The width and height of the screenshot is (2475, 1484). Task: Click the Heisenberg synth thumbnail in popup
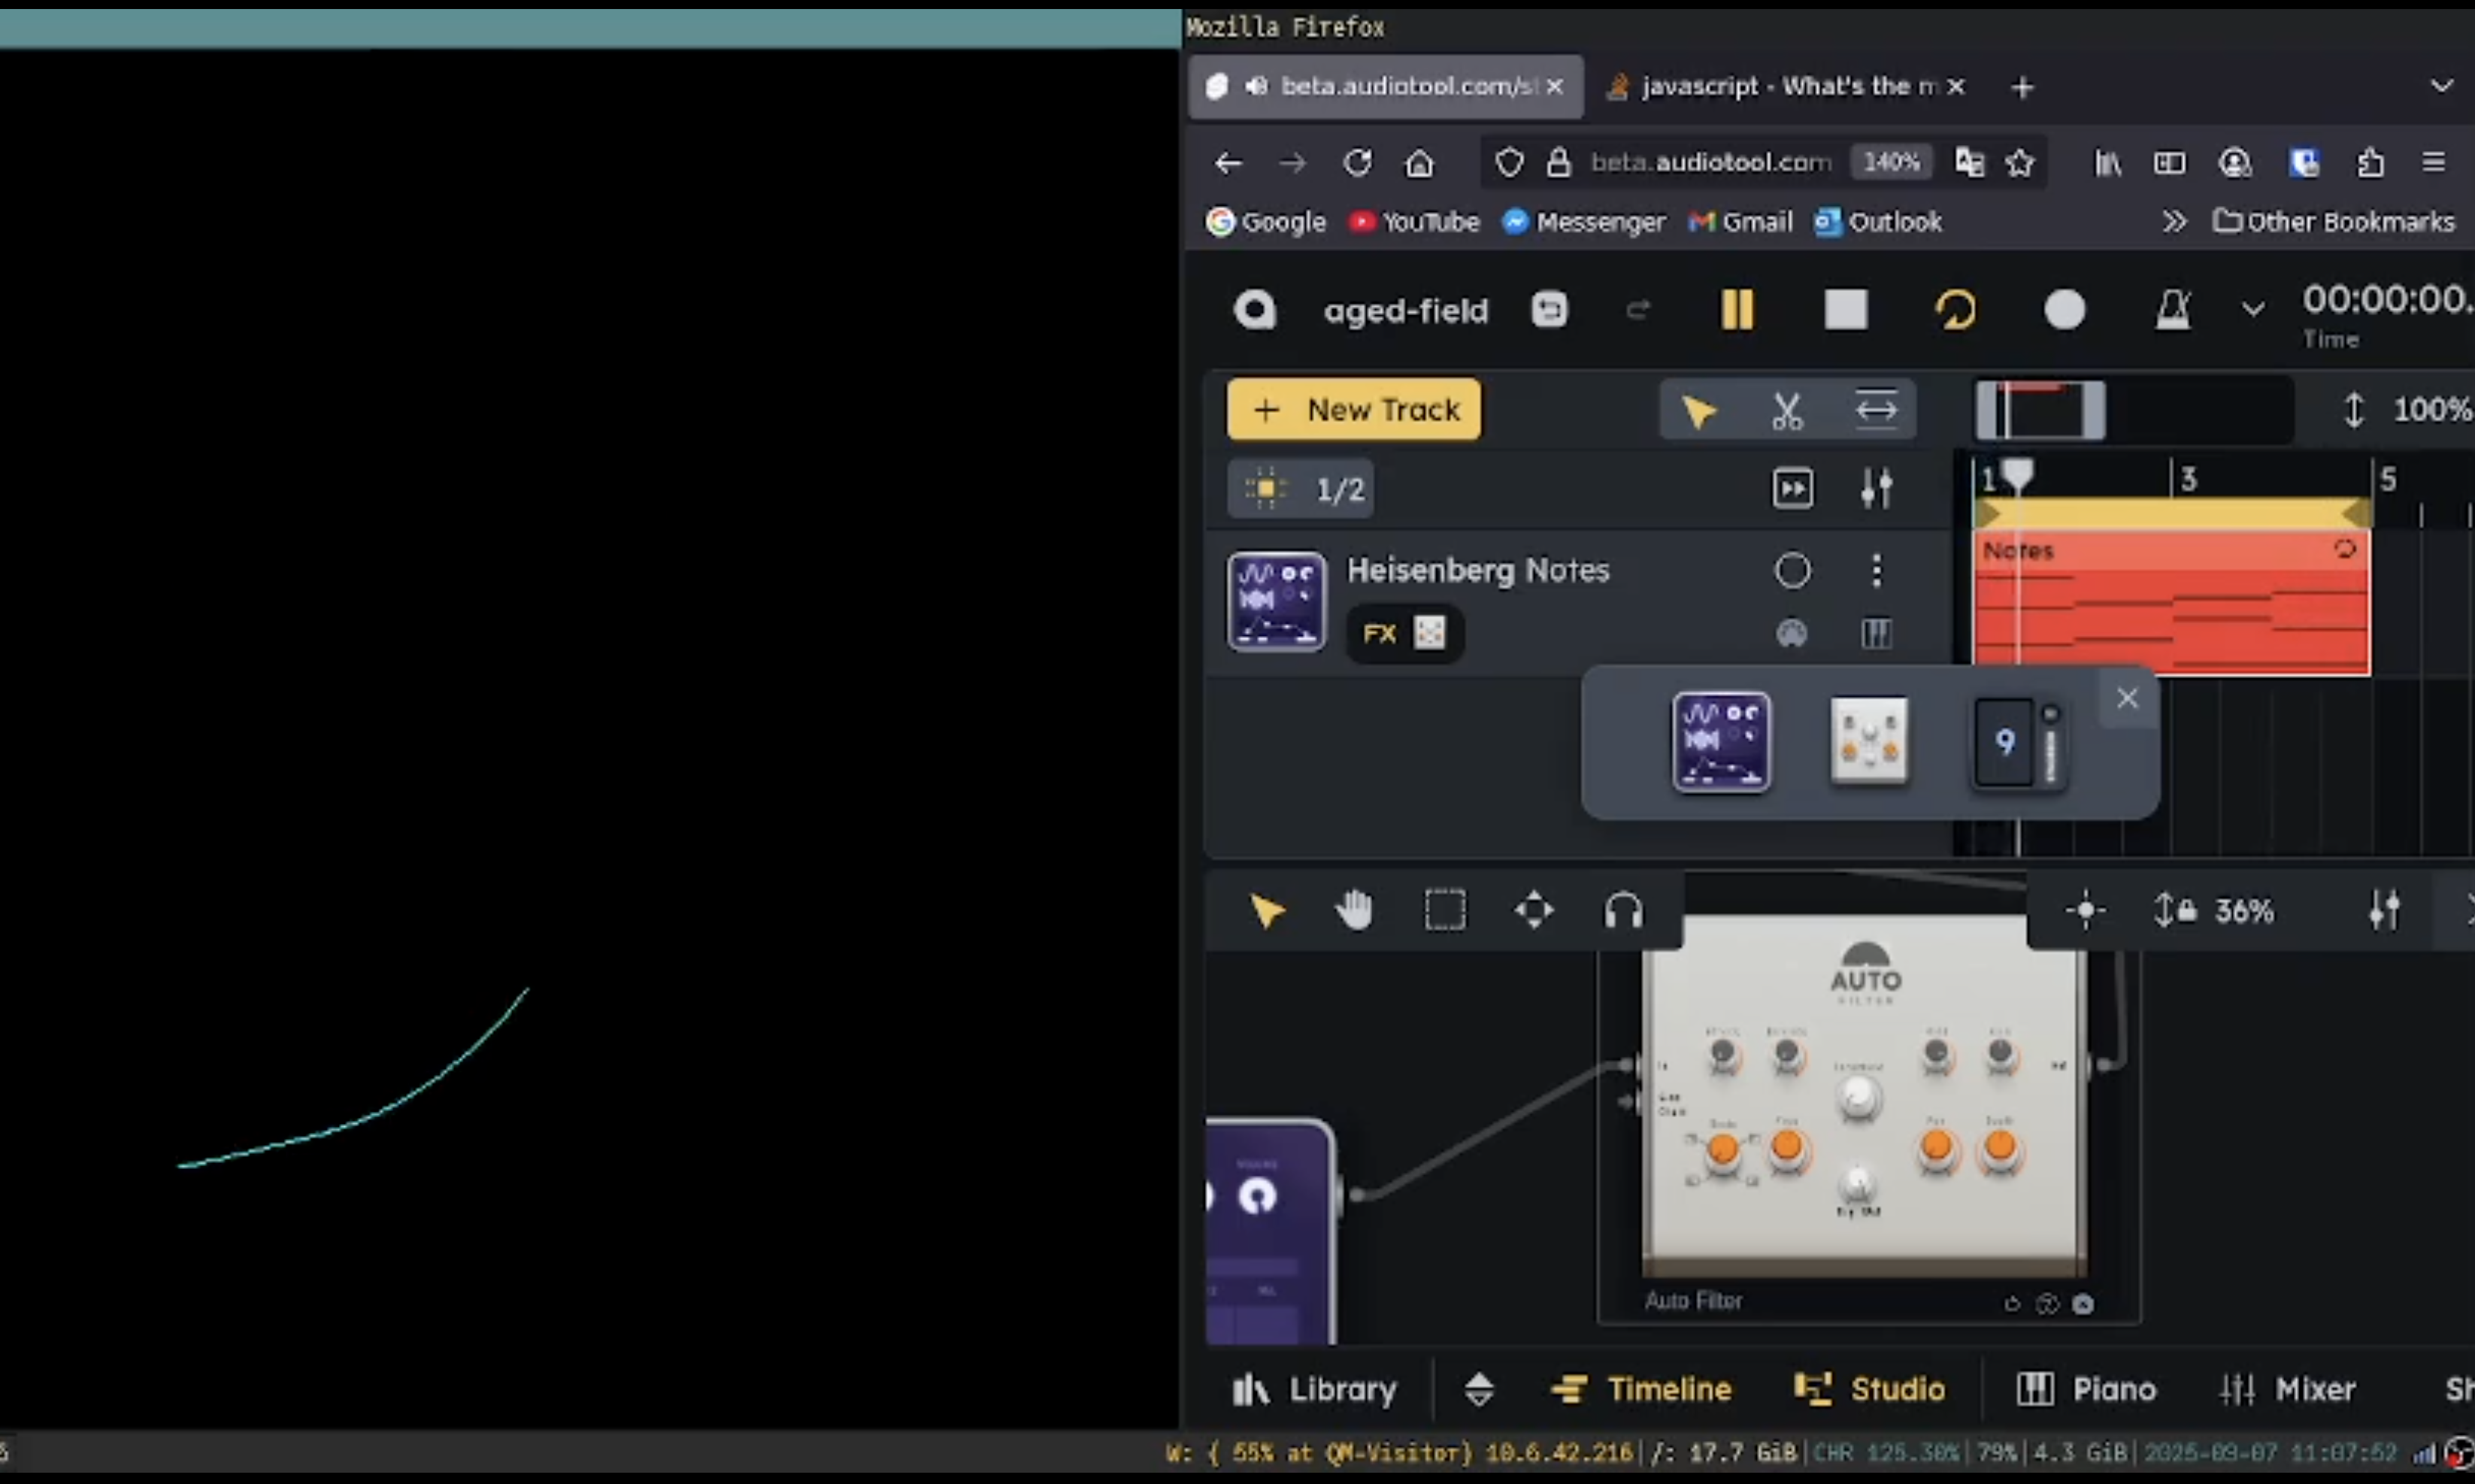(x=1720, y=742)
